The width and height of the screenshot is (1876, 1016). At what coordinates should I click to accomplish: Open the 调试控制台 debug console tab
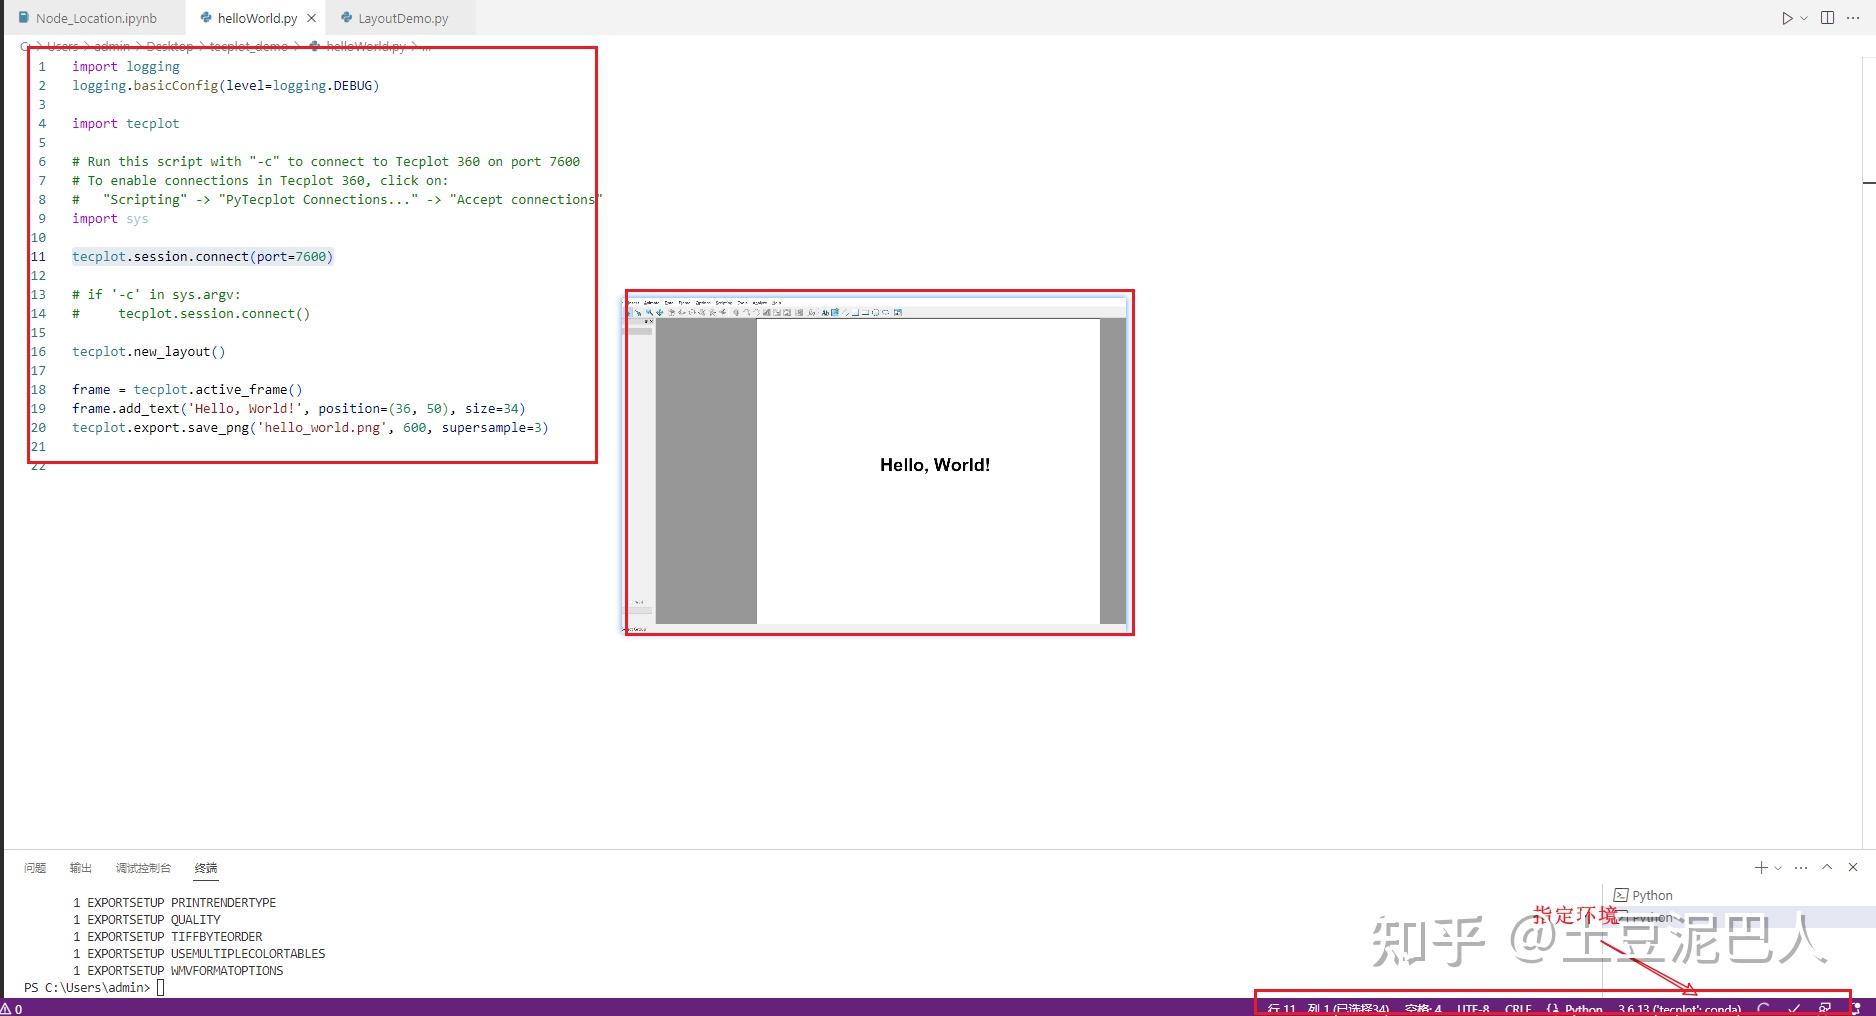click(x=143, y=868)
